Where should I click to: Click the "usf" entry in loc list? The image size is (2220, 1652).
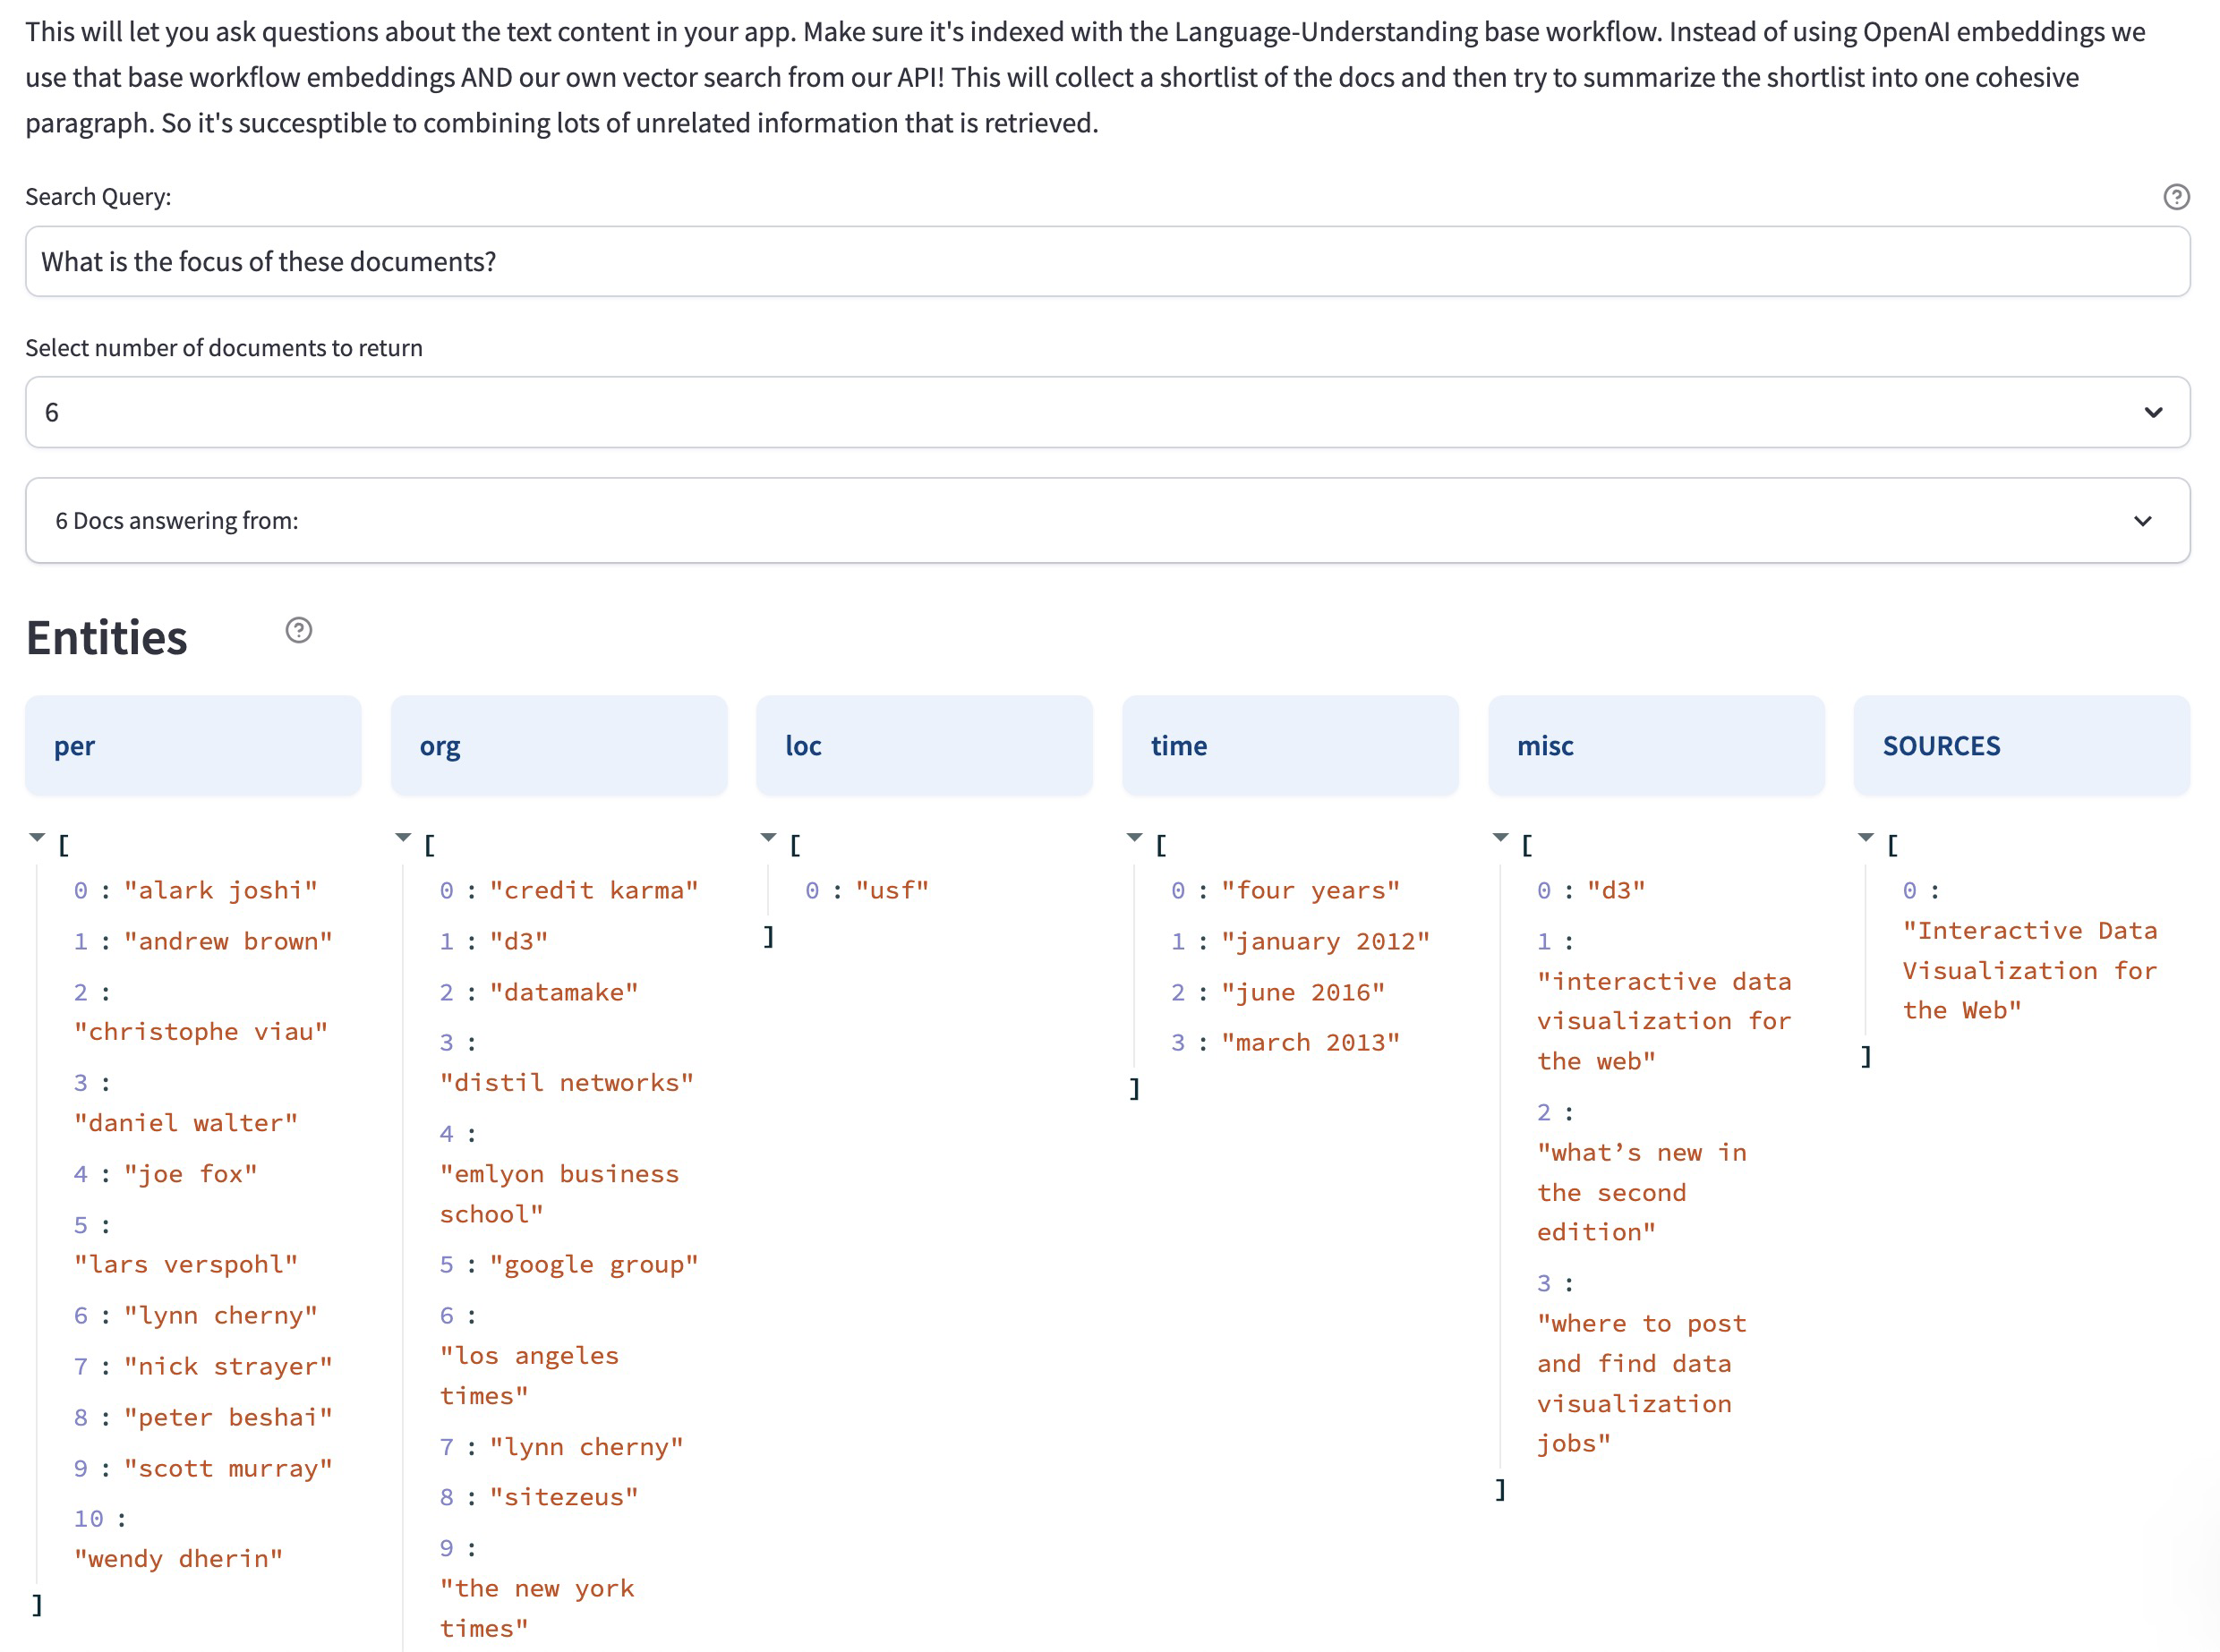892,890
